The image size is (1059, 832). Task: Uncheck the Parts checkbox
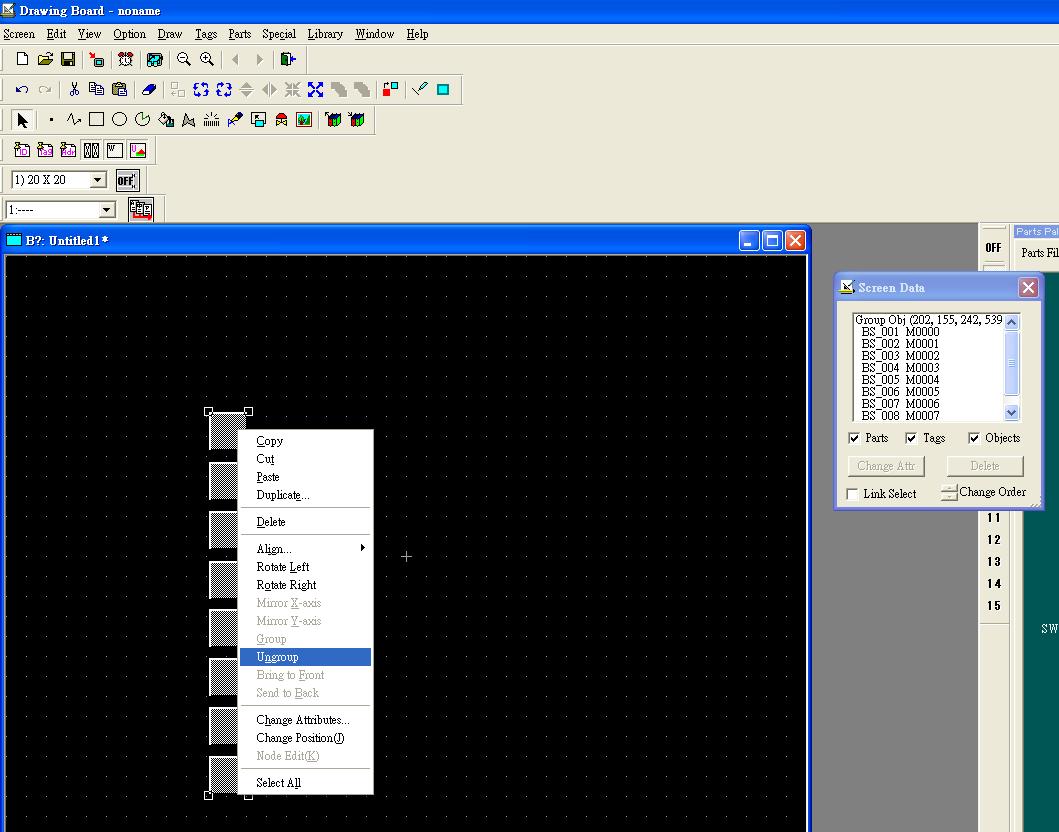point(854,438)
